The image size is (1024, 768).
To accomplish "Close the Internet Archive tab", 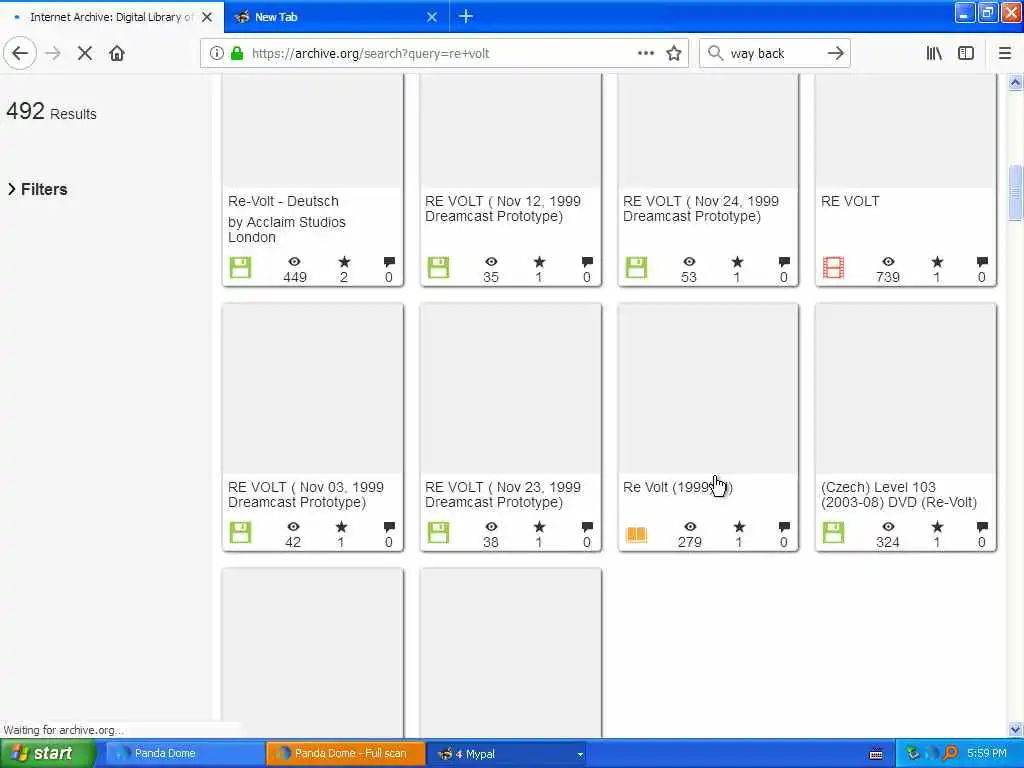I will (x=207, y=17).
